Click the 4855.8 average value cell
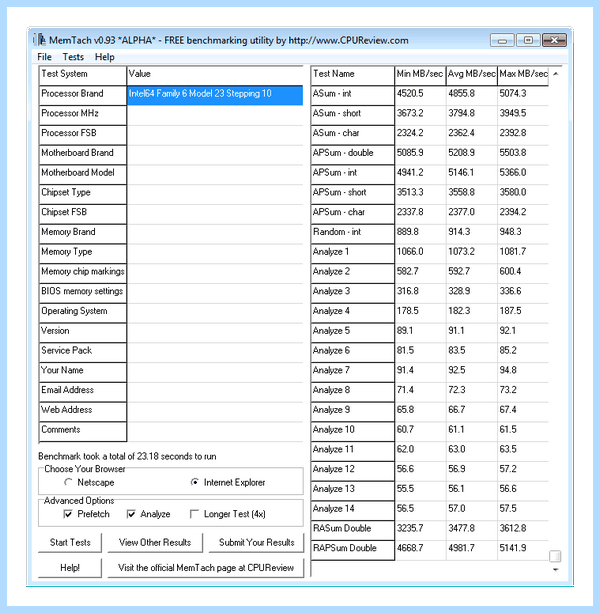The height and width of the screenshot is (613, 600). click(471, 95)
